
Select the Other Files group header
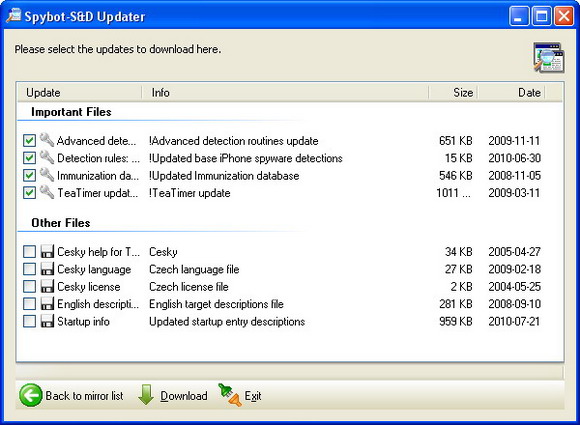(x=61, y=223)
